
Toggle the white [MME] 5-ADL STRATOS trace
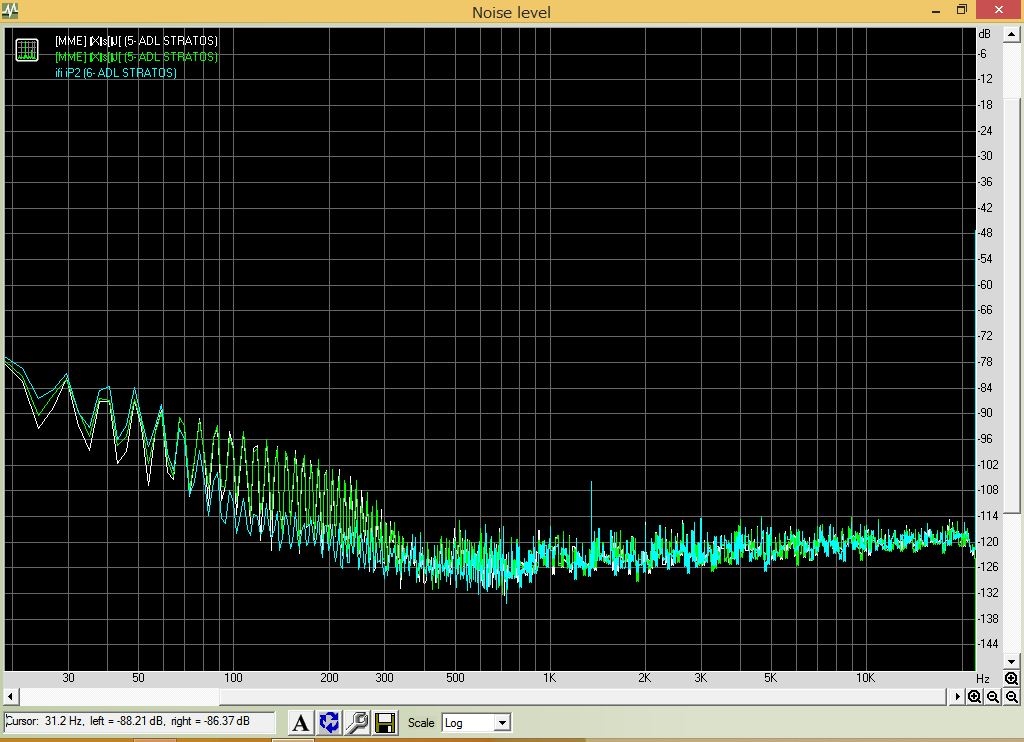[x=136, y=40]
